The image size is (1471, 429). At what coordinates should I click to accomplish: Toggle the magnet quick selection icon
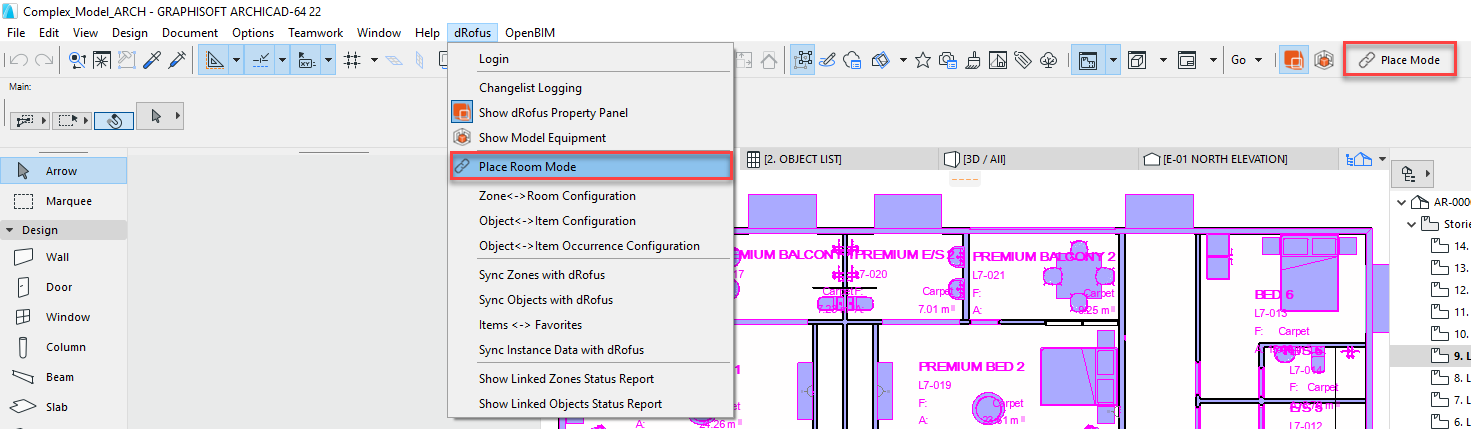point(114,120)
